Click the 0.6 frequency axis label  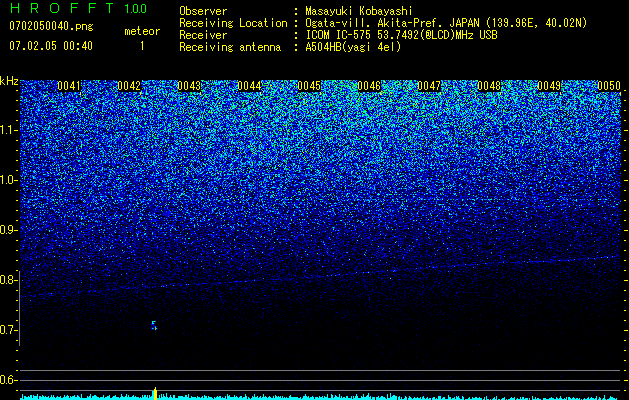tap(9, 380)
